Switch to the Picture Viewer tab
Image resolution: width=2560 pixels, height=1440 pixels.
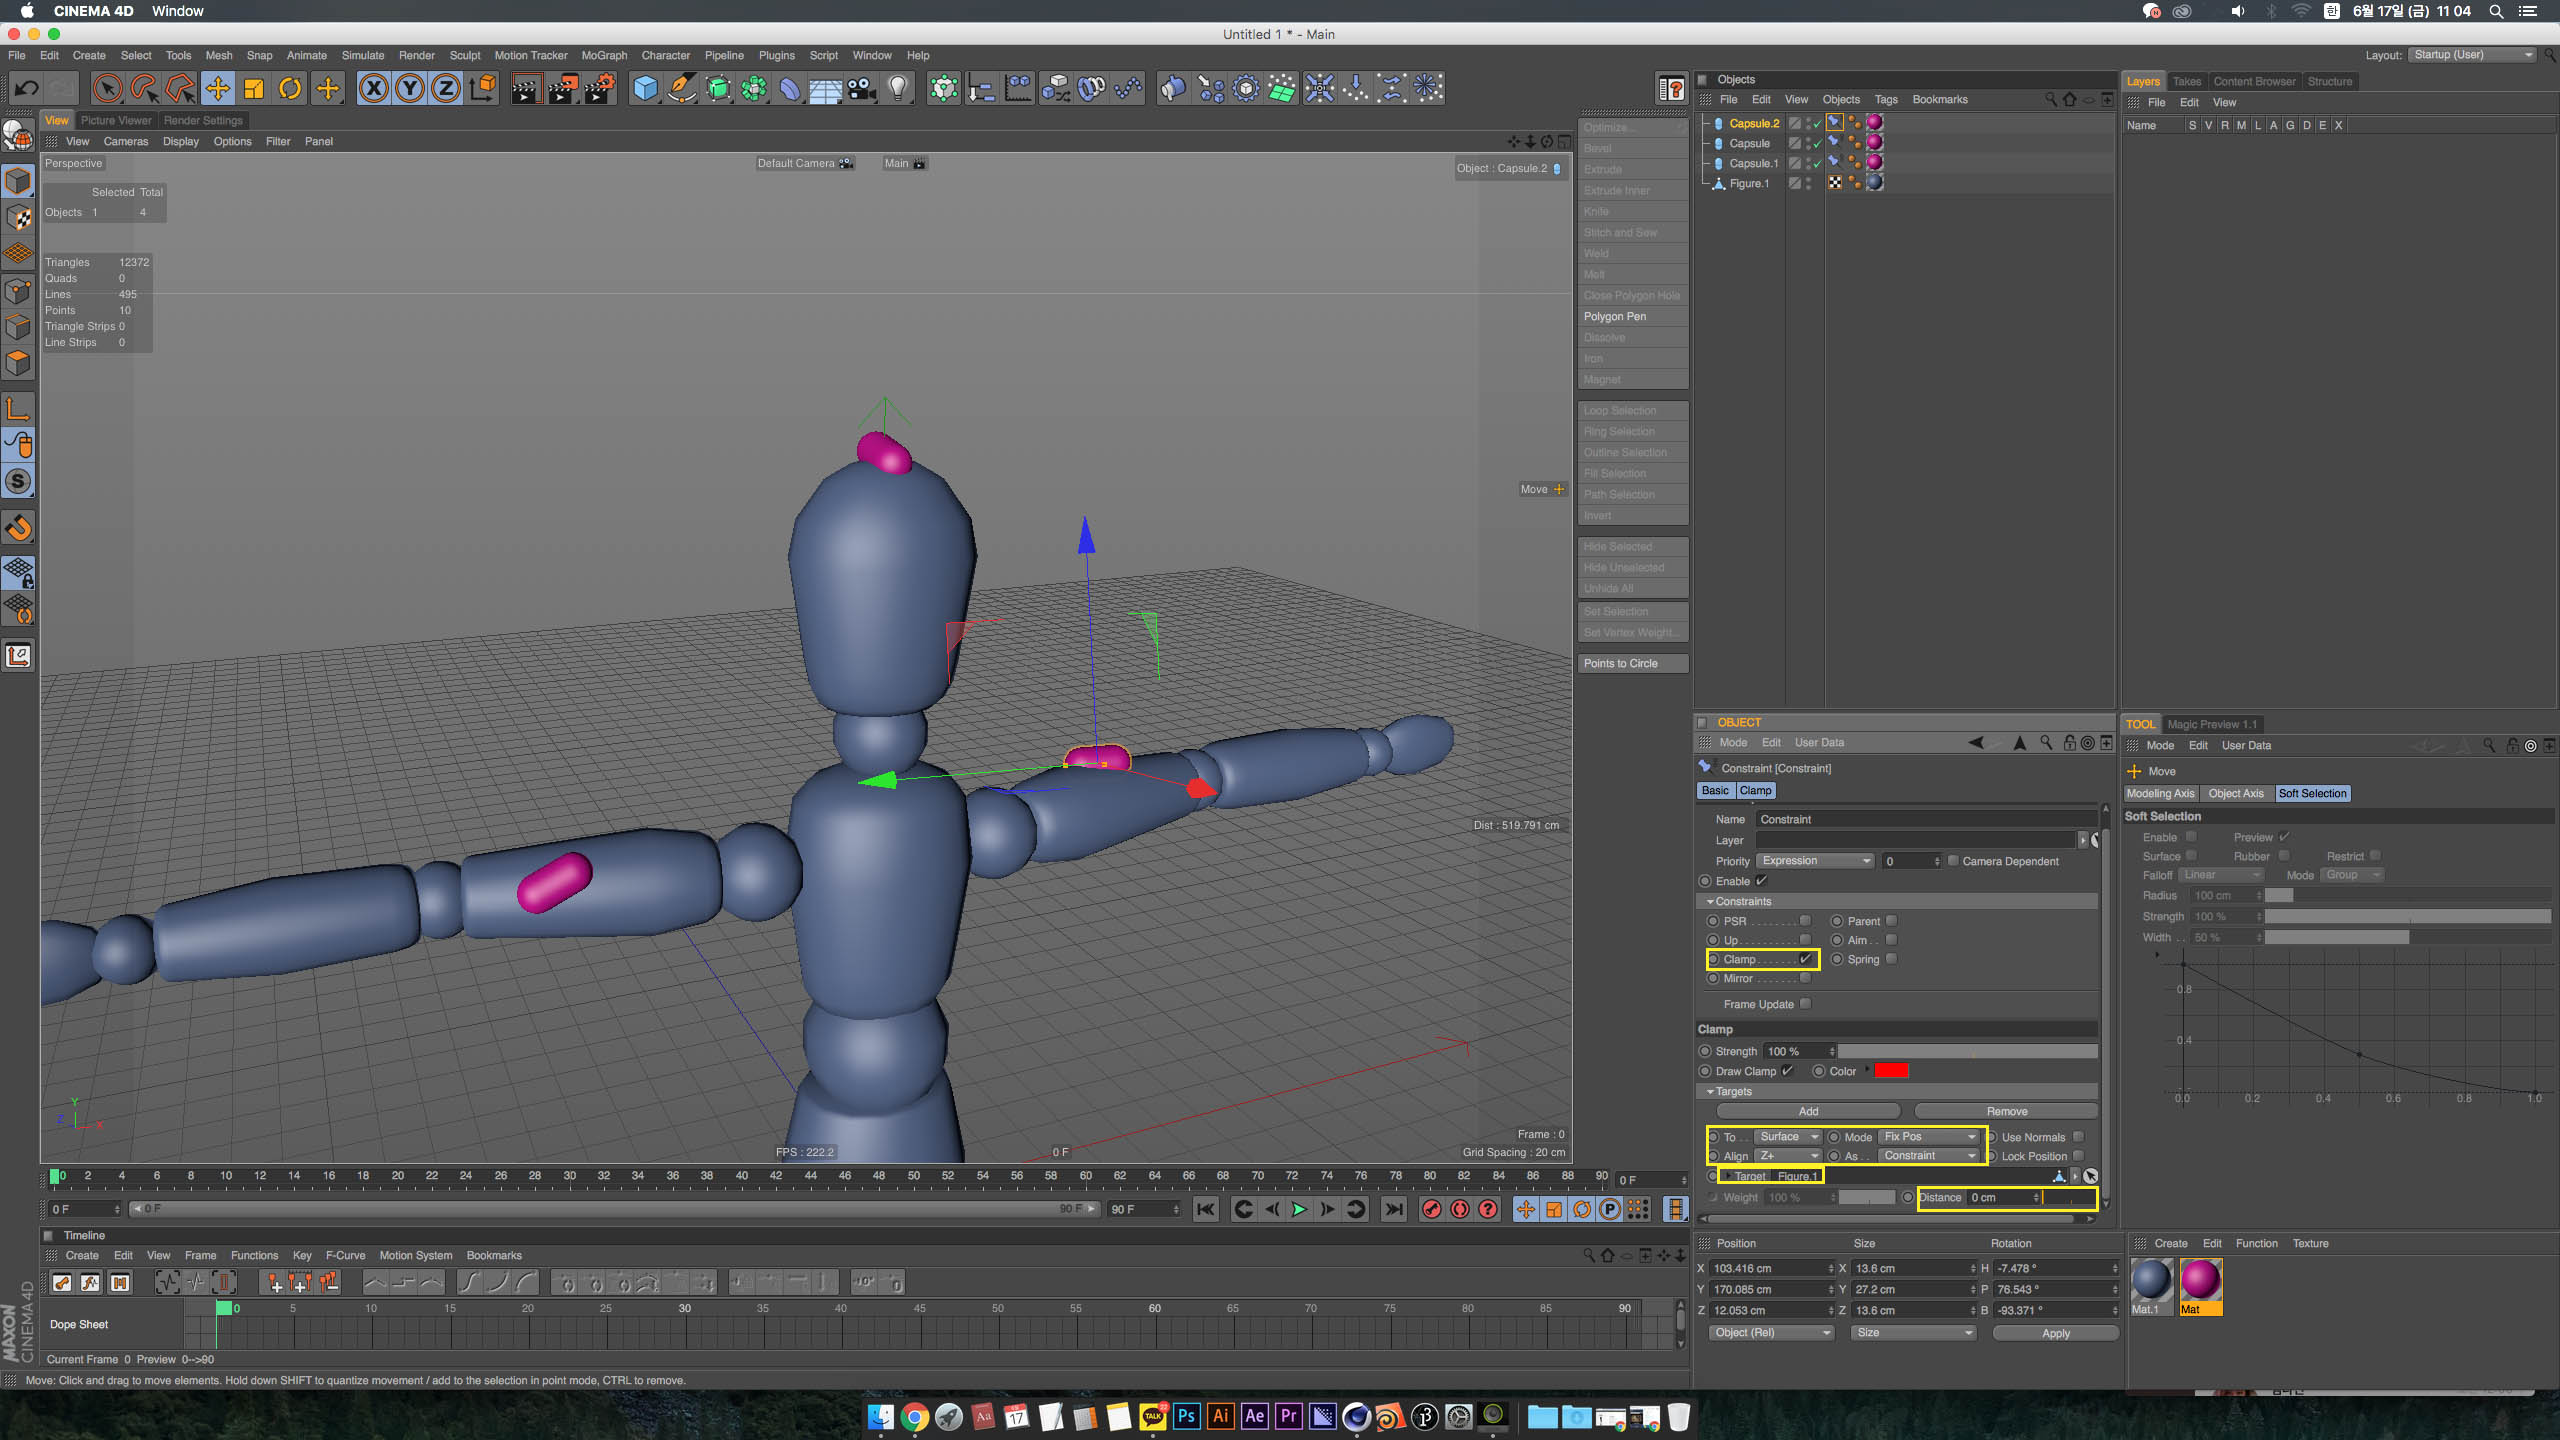click(x=116, y=120)
